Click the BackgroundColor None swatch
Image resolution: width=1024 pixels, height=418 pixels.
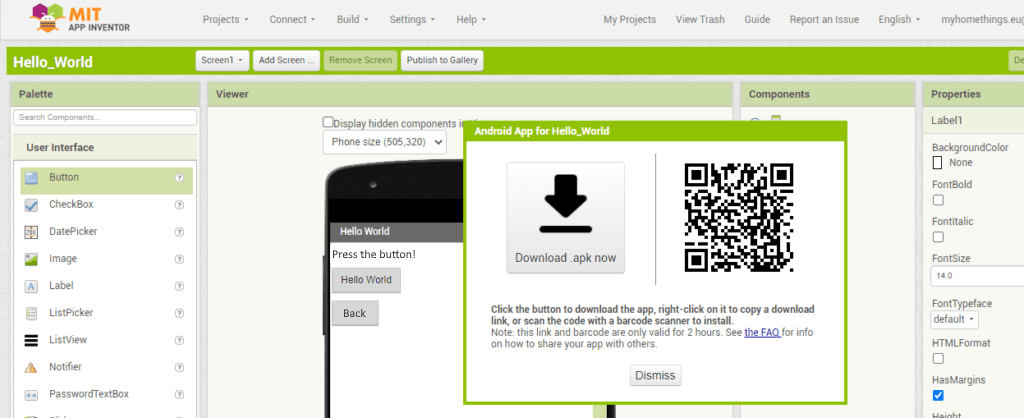938,163
